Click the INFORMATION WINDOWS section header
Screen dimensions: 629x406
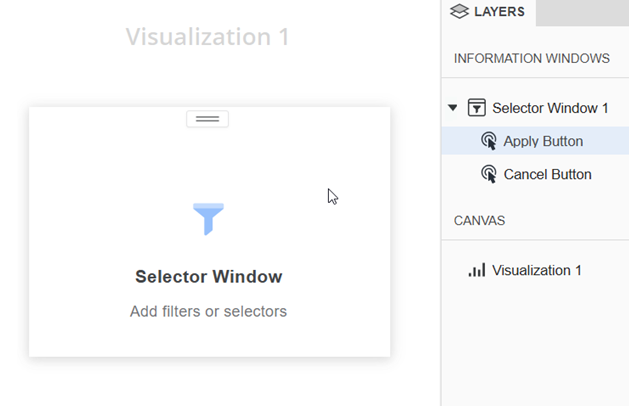pyautogui.click(x=531, y=58)
